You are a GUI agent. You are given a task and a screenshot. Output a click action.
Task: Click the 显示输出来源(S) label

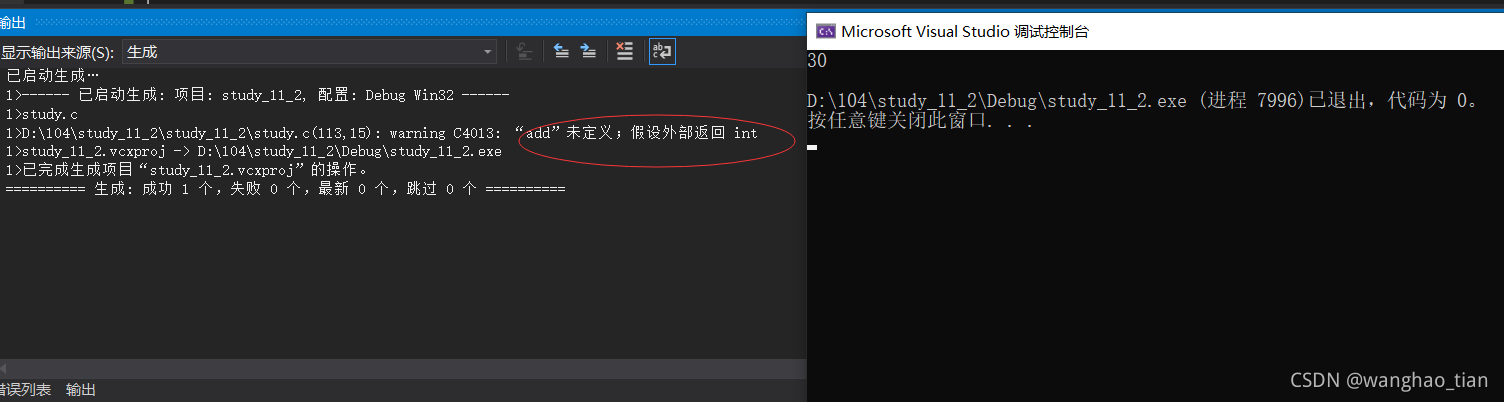57,52
